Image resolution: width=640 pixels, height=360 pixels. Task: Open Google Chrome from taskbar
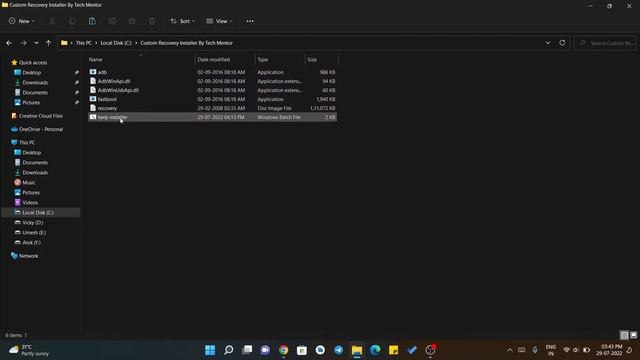pyautogui.click(x=283, y=350)
